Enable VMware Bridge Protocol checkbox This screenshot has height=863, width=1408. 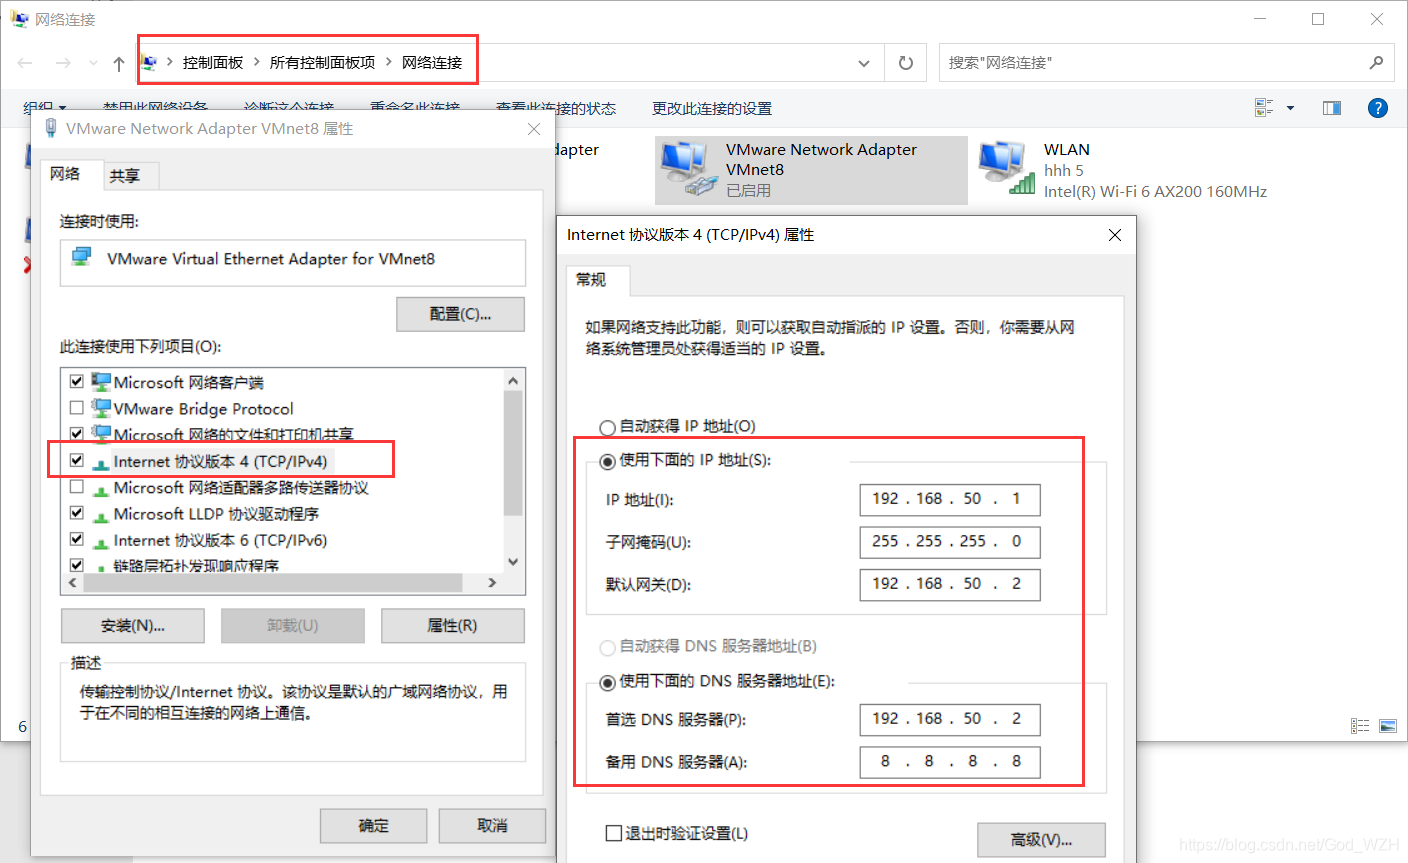point(77,407)
